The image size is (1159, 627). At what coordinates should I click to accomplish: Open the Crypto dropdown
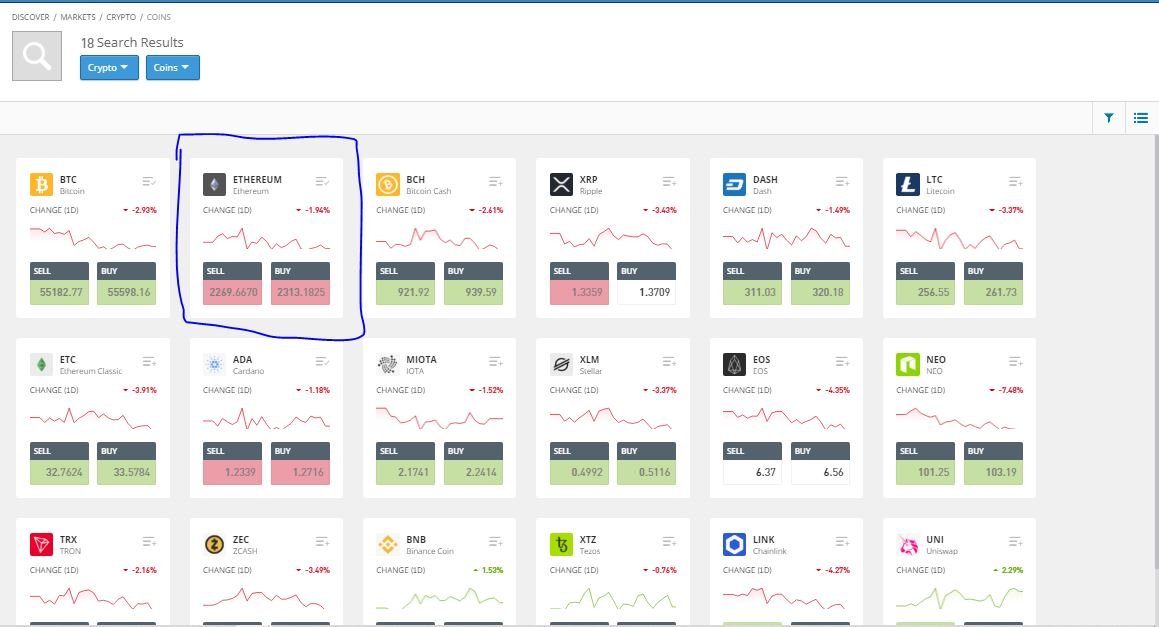click(x=109, y=67)
